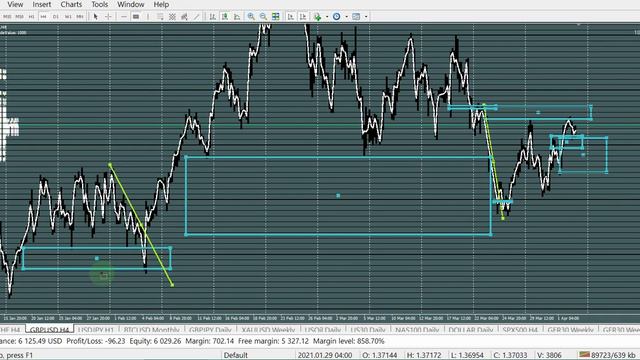Switch to the GBPUSD H4 chart tab
Screen dimensions: 640x360
pos(49,330)
